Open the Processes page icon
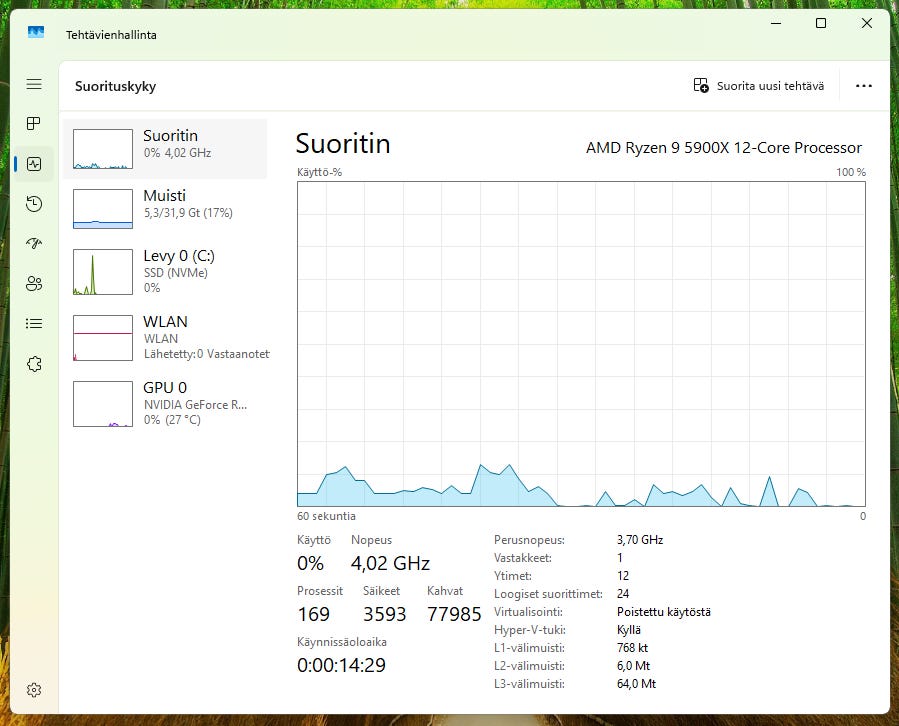899x726 pixels. 34,124
